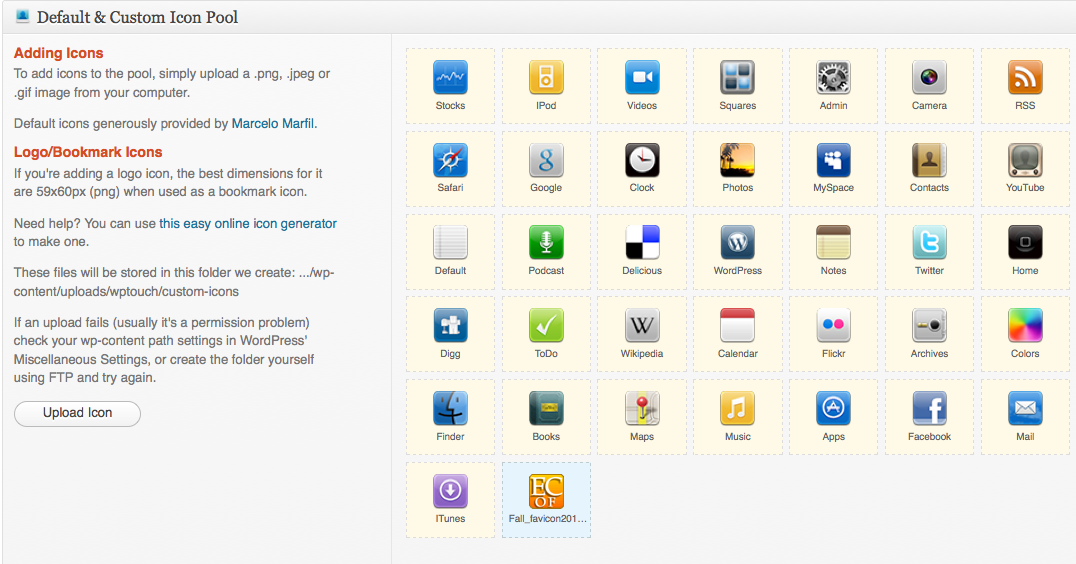Pick the Colors rainbow icon
1076x564 pixels.
click(x=1025, y=326)
